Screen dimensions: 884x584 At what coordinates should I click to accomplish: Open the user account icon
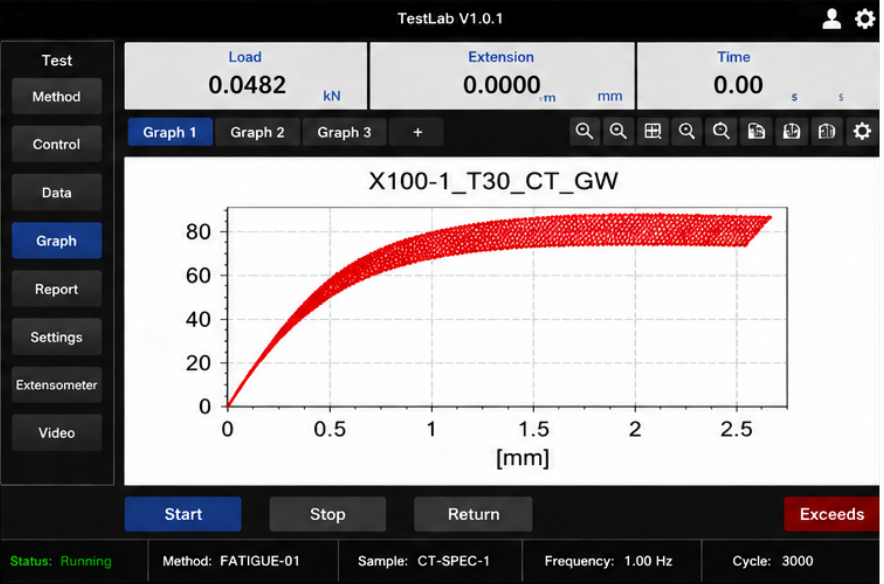point(831,19)
